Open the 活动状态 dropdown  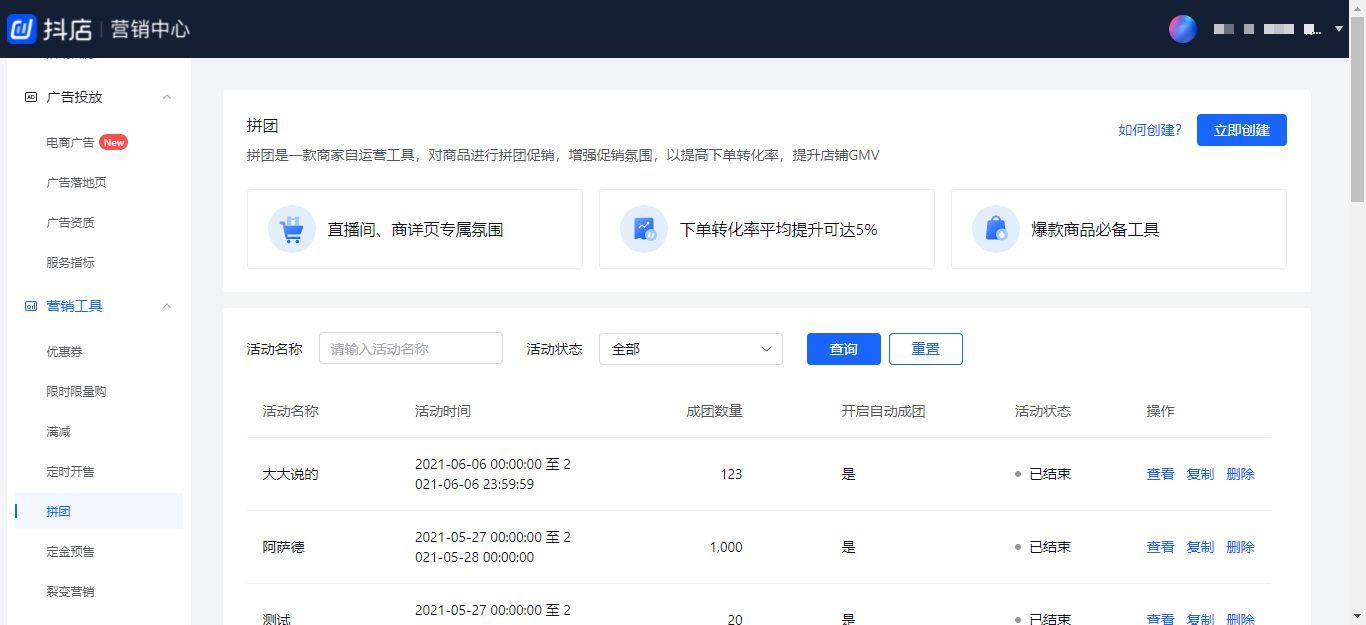click(x=690, y=349)
